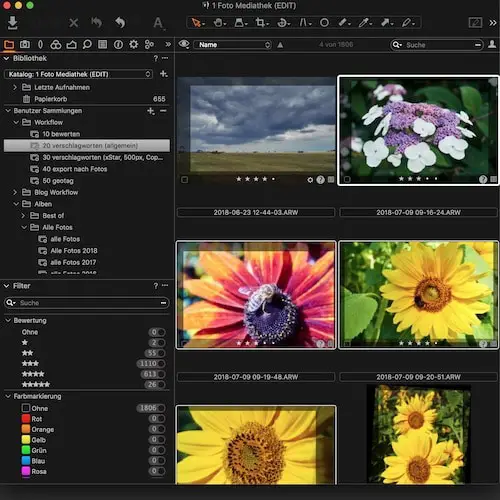Open the Capture camera tool tab

pos(25,44)
